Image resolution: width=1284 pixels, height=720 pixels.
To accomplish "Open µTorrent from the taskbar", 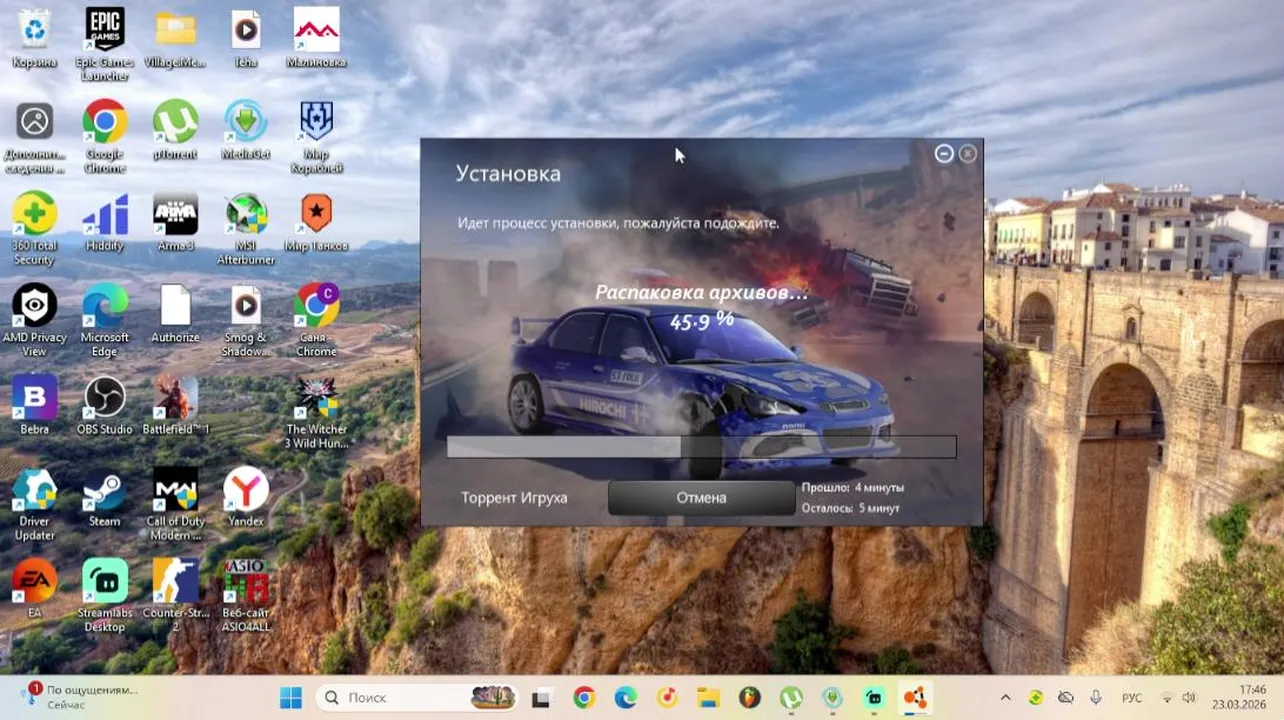I will (791, 697).
